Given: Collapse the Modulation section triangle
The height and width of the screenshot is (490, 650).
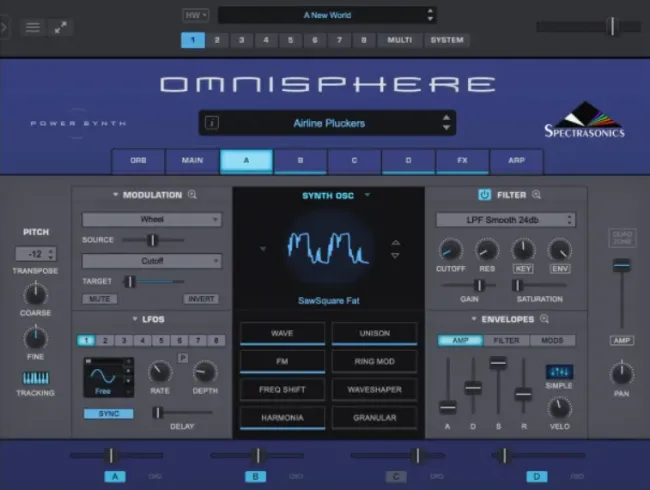Looking at the screenshot, I should pyautogui.click(x=115, y=194).
